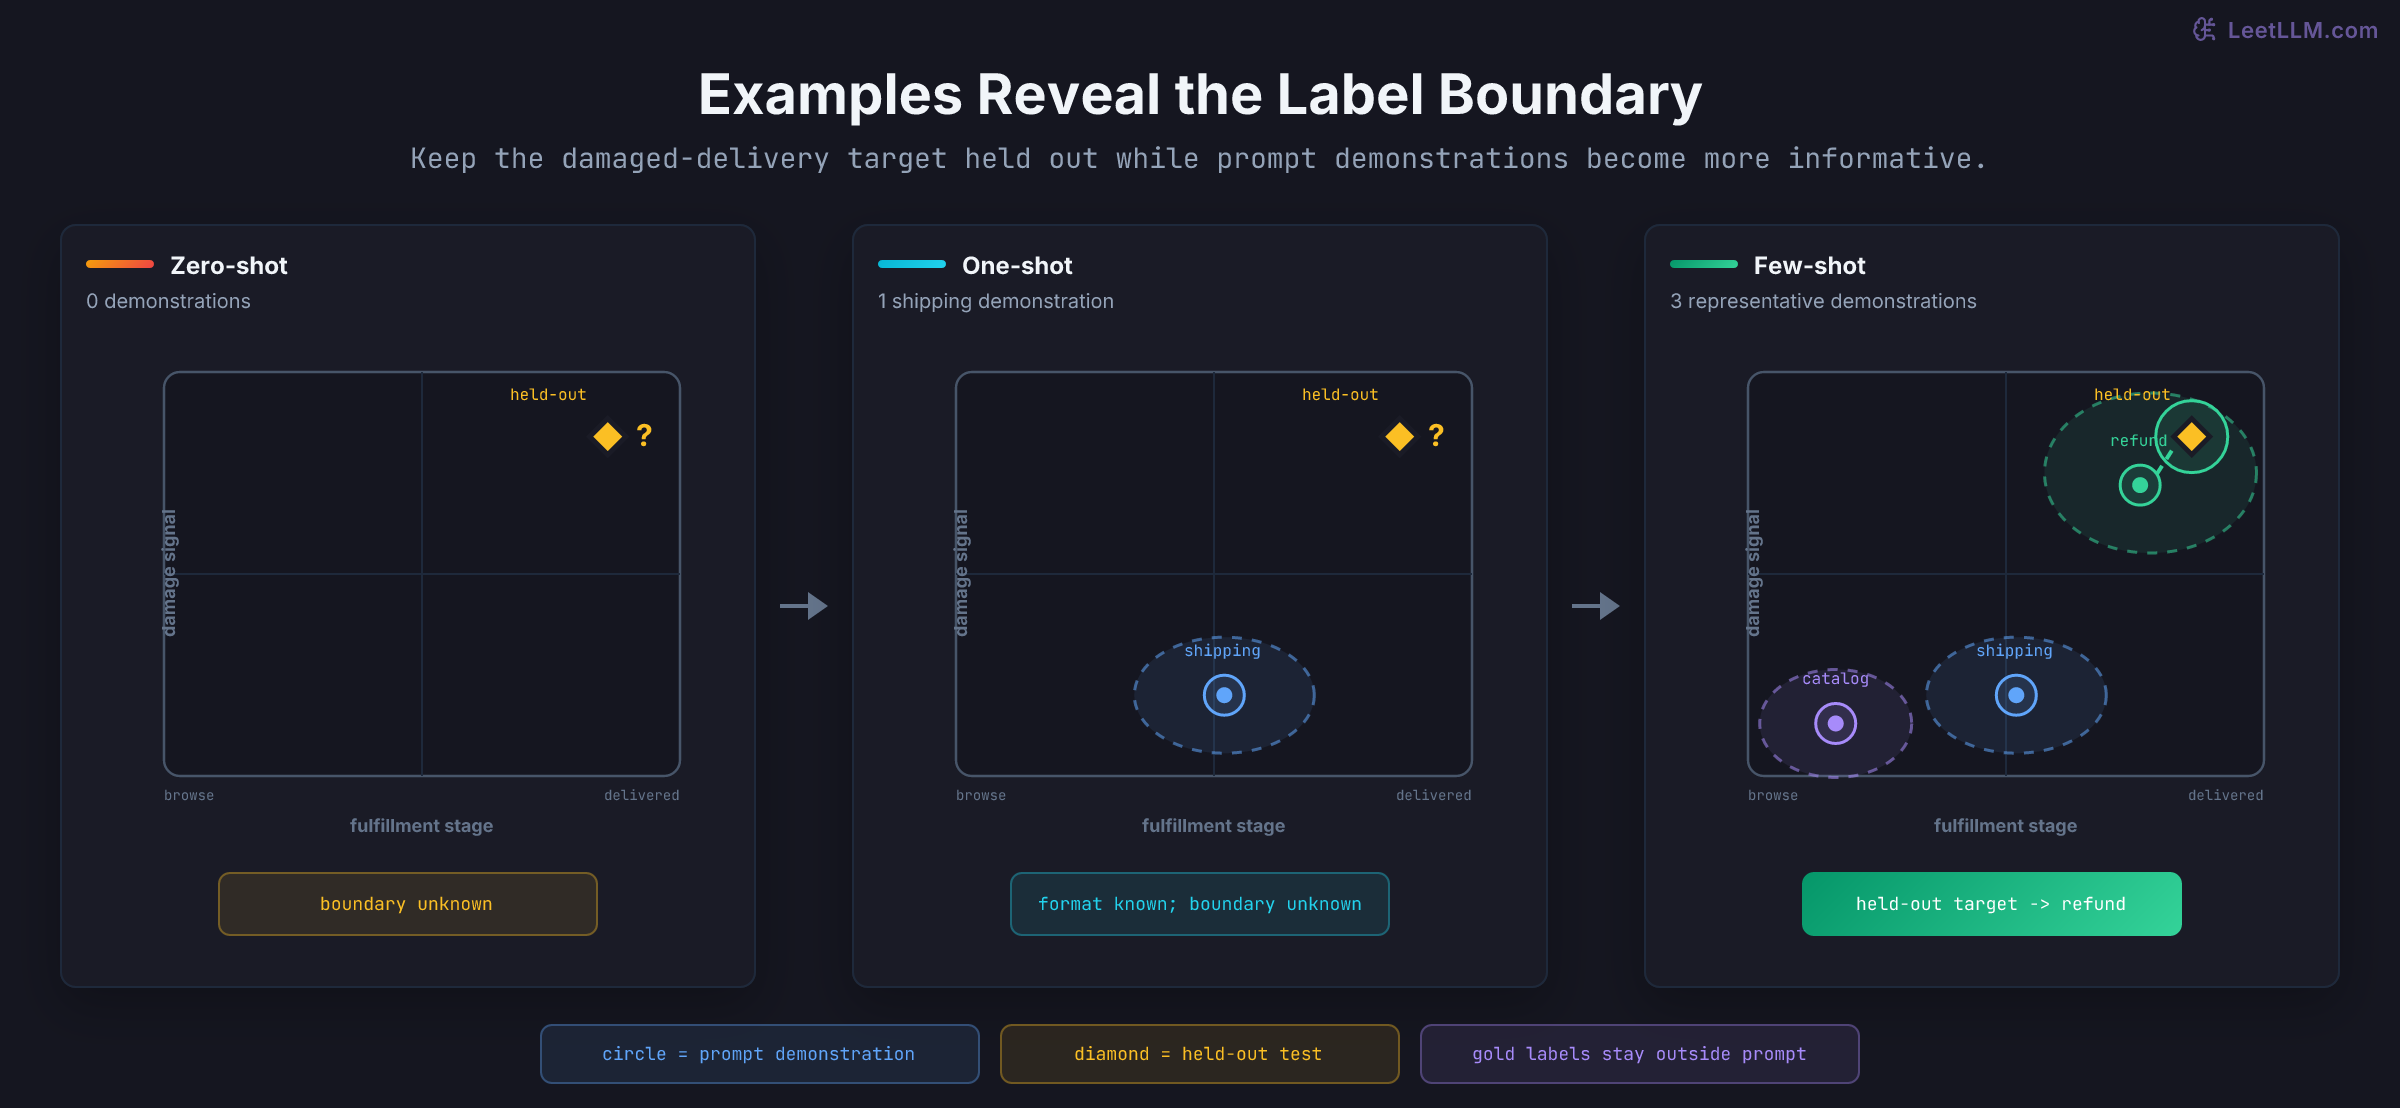Click "damage signal" axis label in One-shot chart

pos(961,573)
